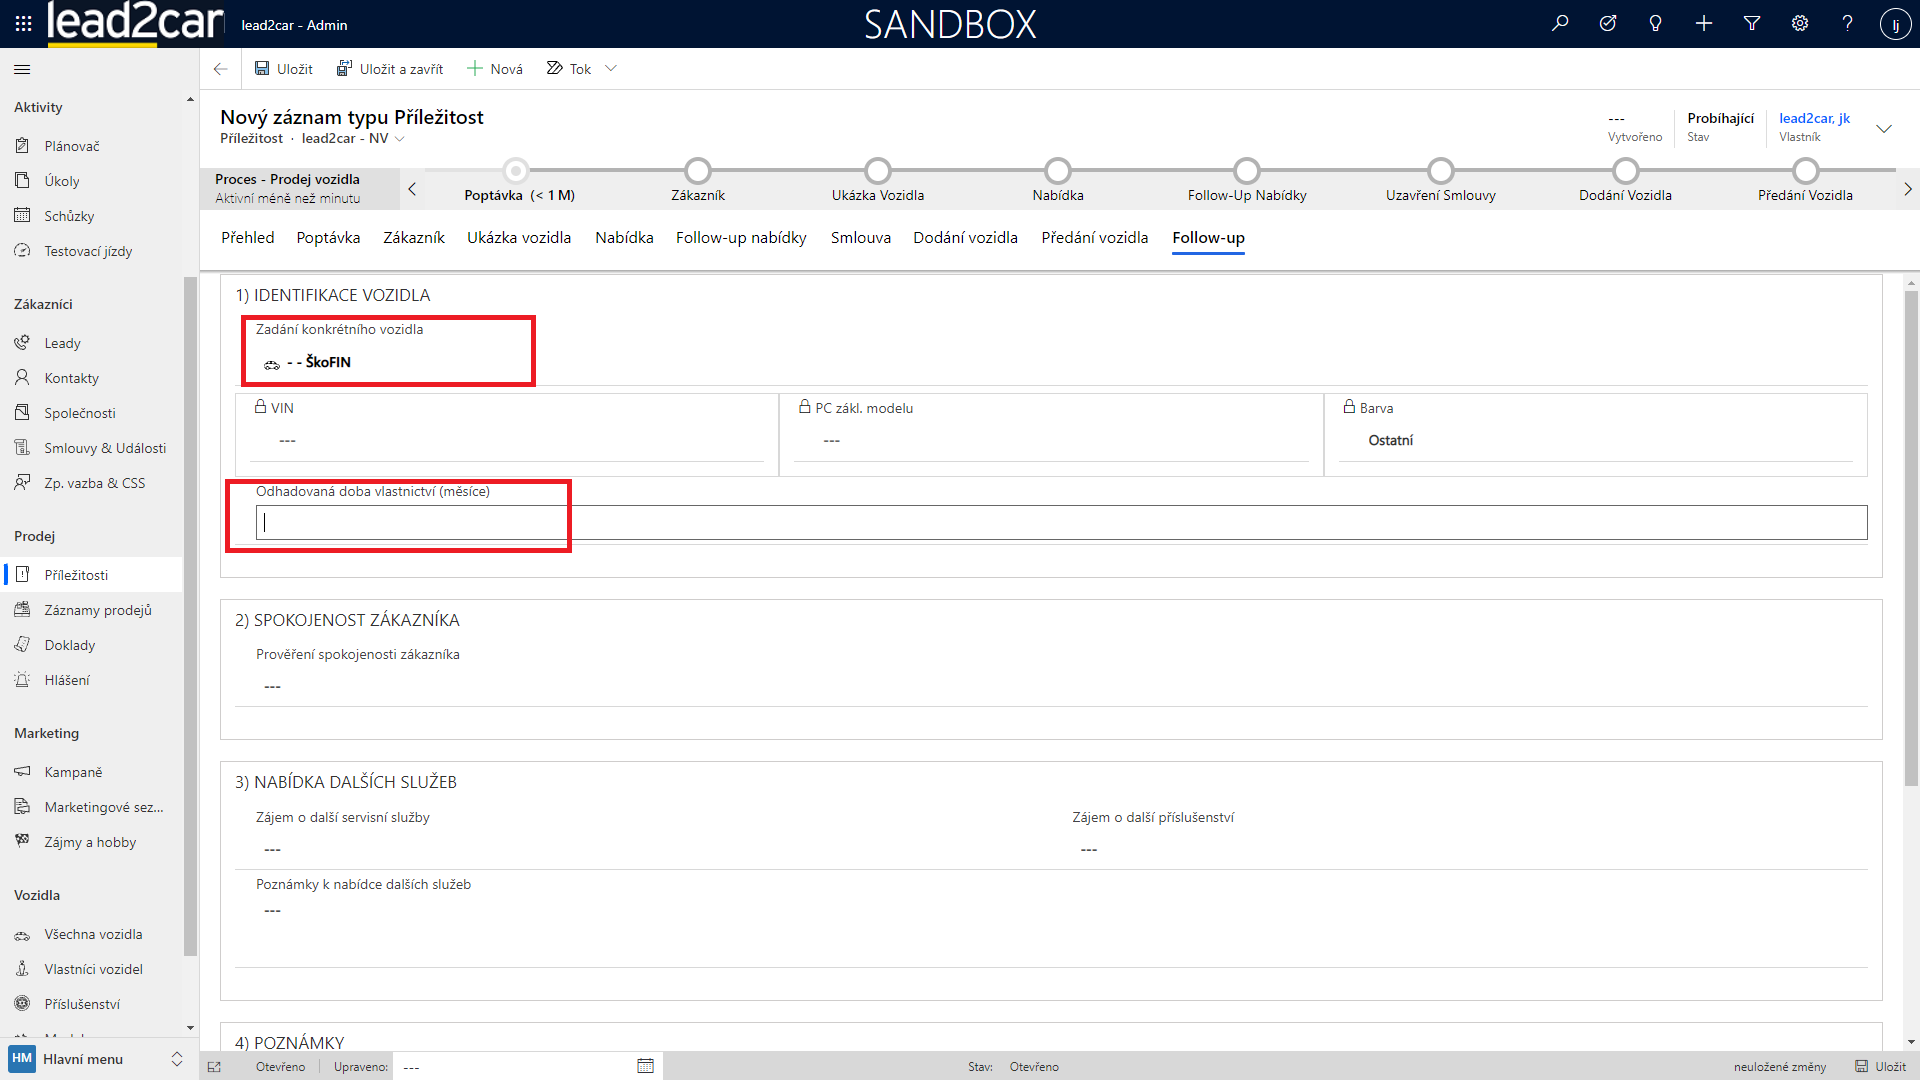Select the Nabídka process stage circle
The width and height of the screenshot is (1920, 1080).
(1058, 171)
